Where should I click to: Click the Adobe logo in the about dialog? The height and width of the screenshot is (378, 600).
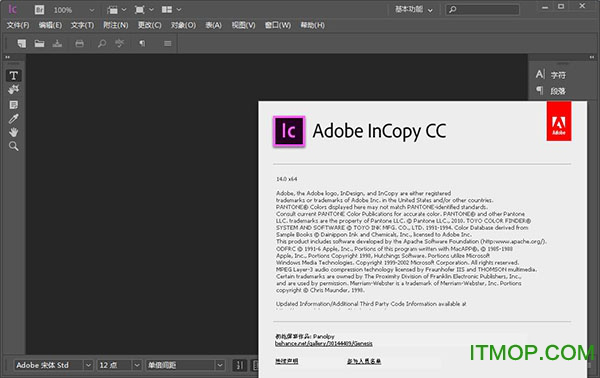[x=559, y=121]
